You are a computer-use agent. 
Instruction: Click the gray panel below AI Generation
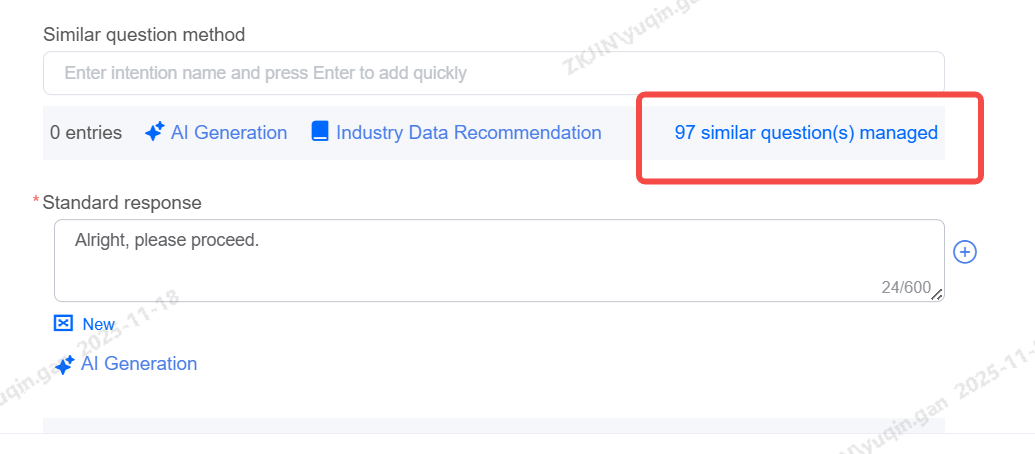[493, 425]
